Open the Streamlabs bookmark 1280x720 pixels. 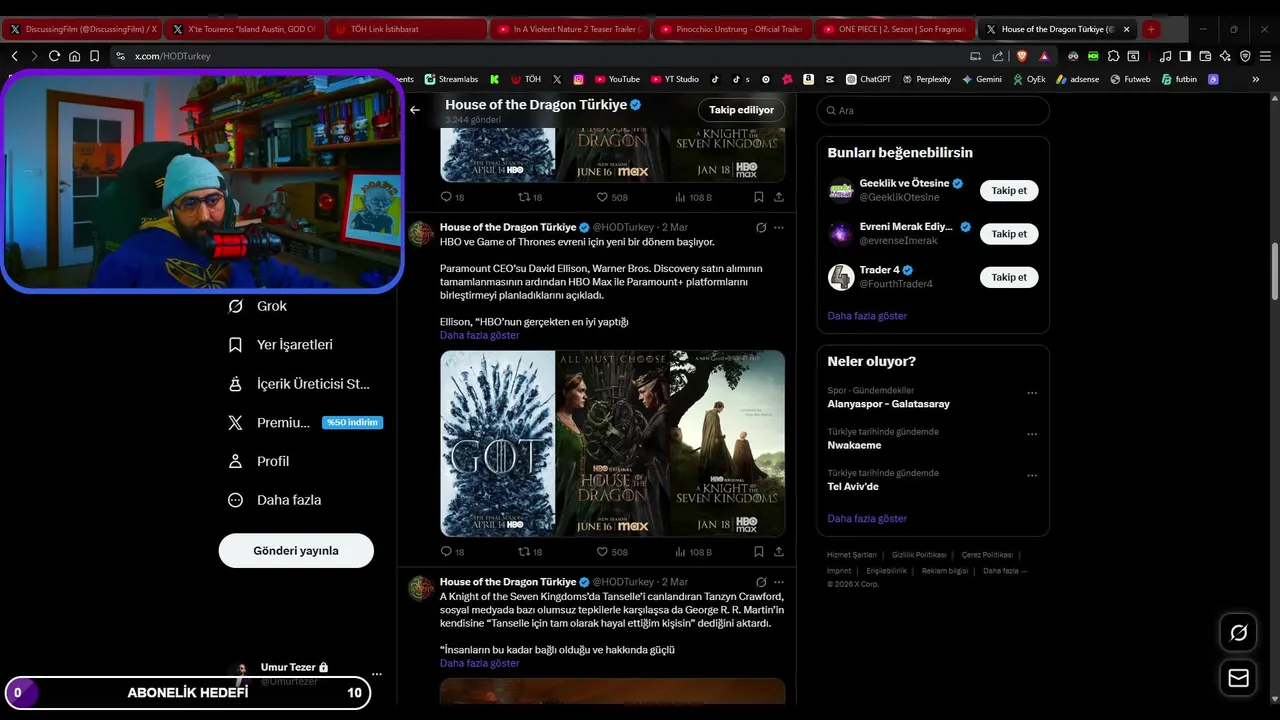(451, 79)
